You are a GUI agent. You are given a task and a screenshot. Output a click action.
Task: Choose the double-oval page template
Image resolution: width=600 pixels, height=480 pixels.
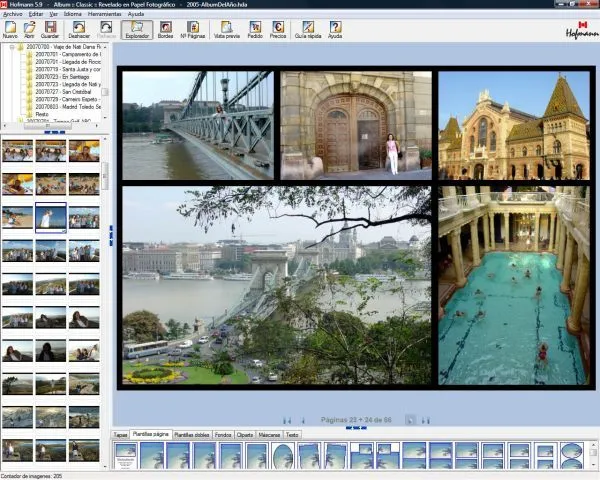(572, 456)
